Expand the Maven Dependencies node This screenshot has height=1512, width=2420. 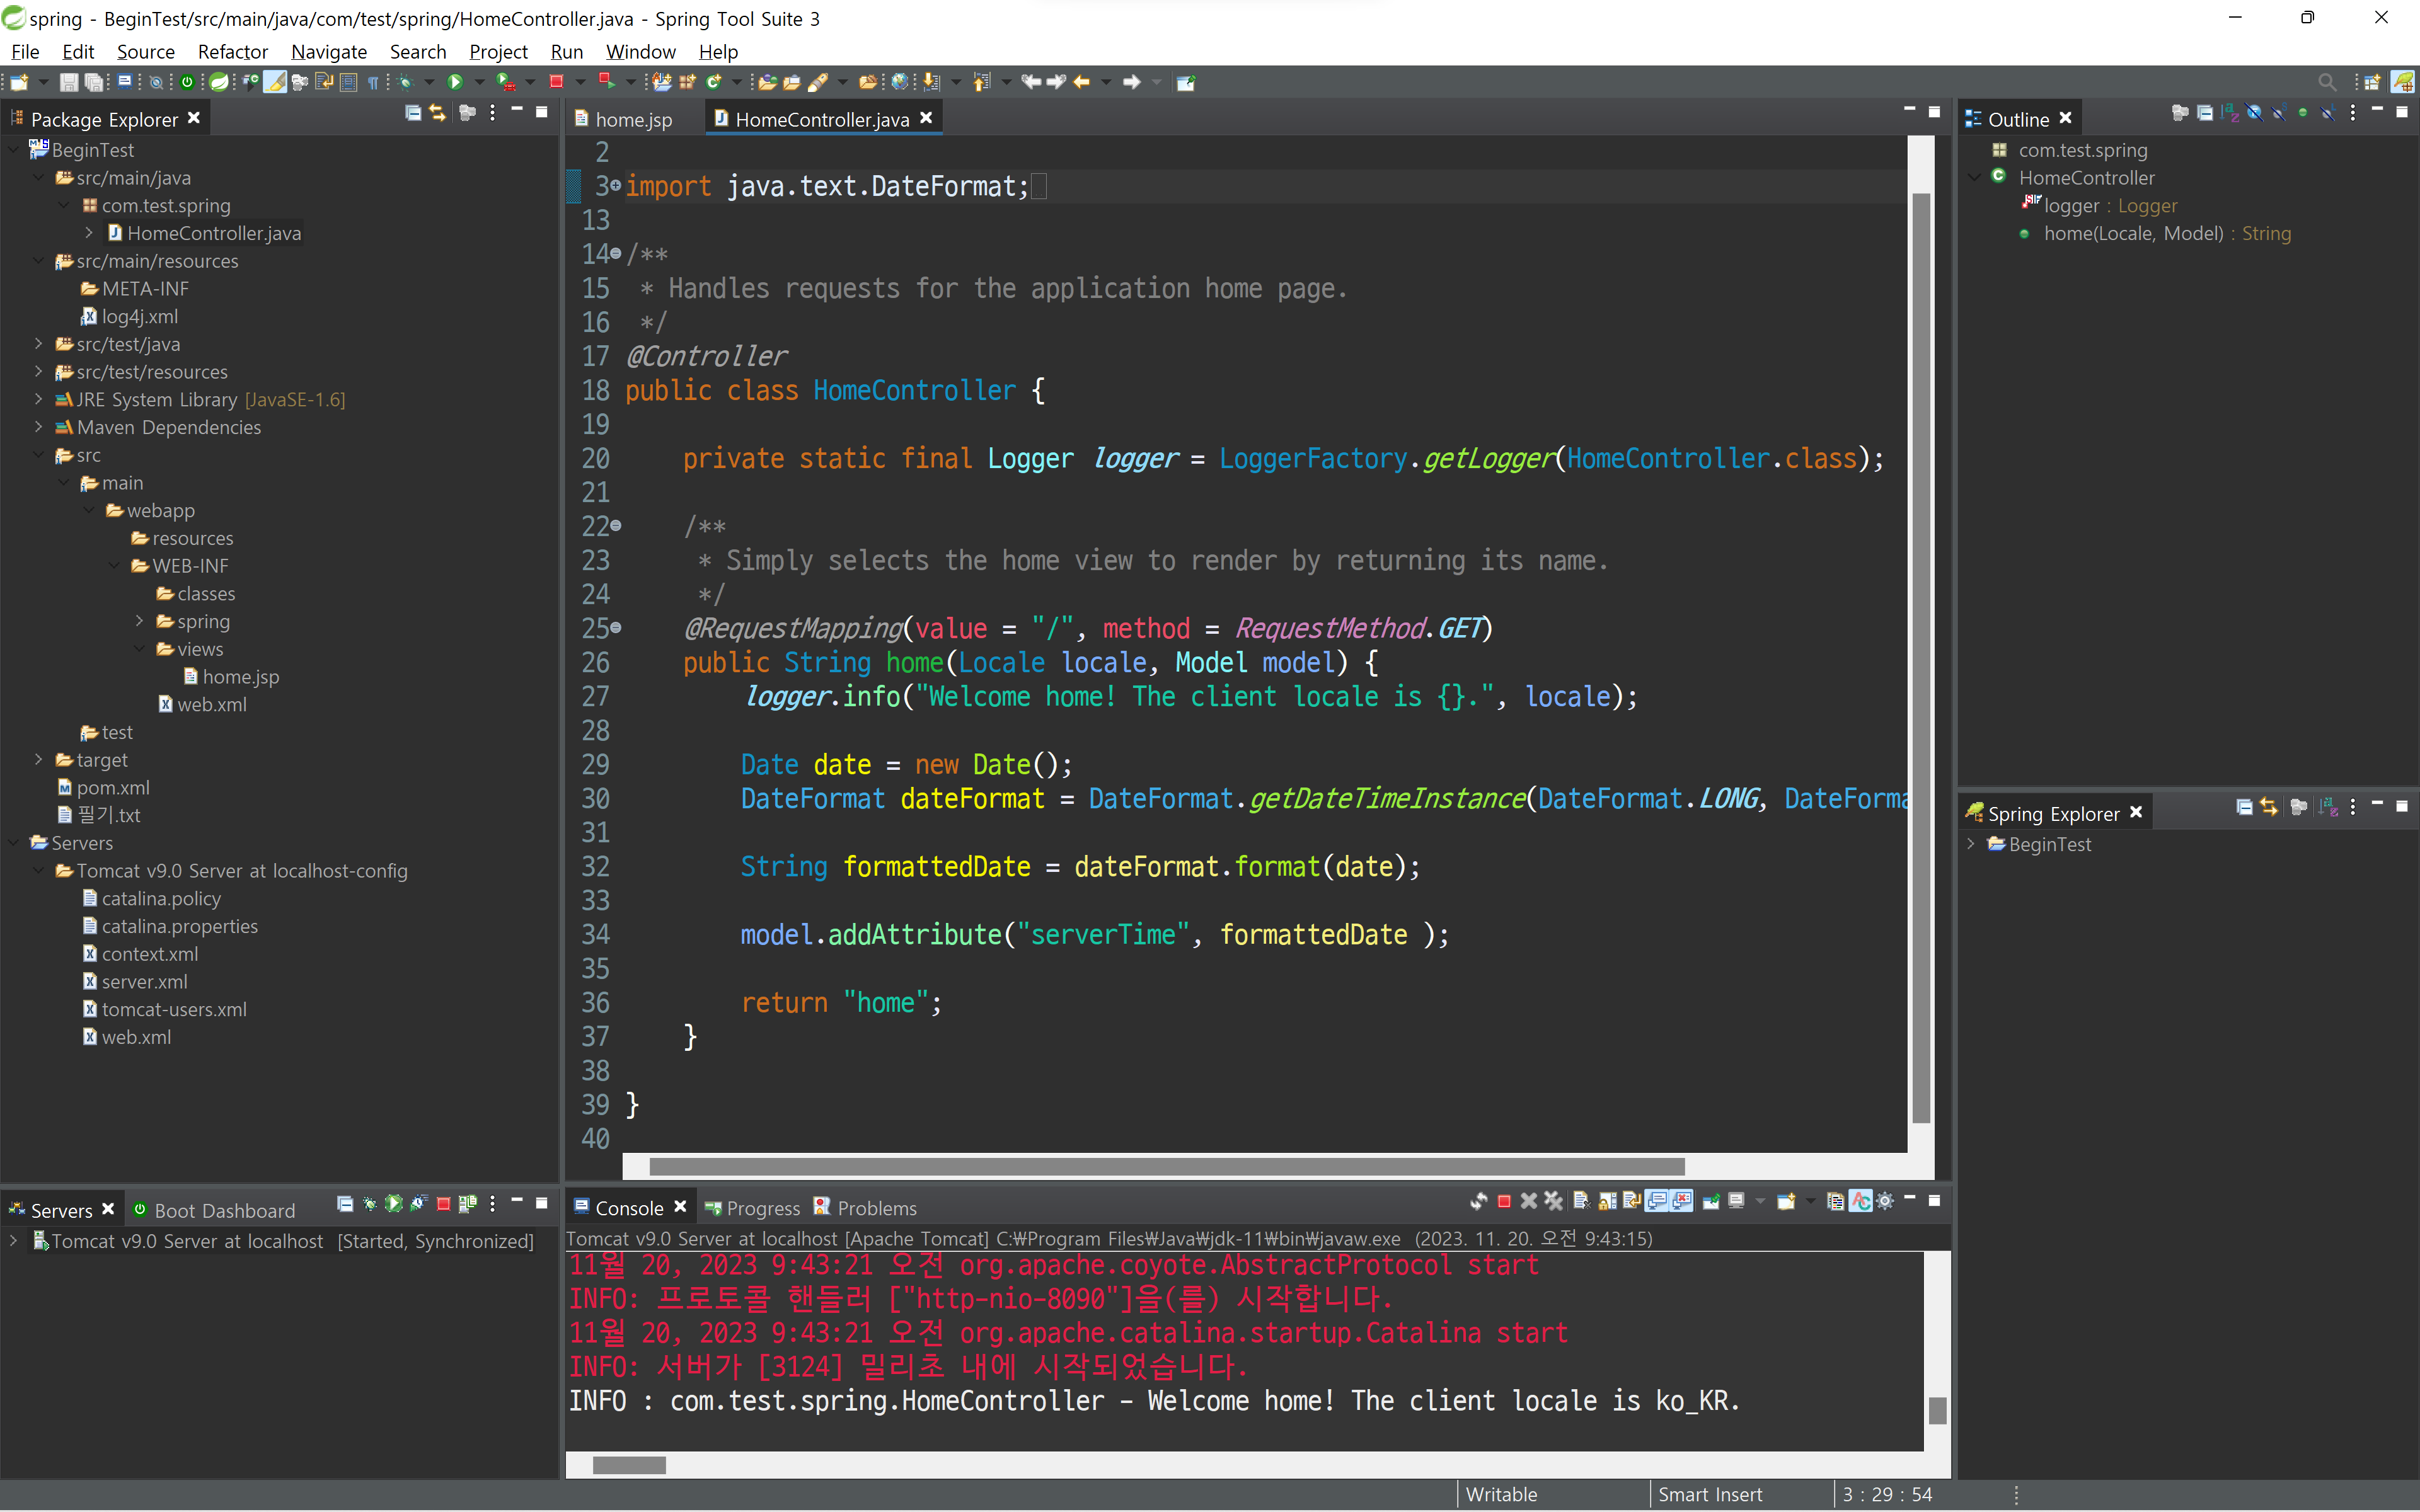coord(38,426)
